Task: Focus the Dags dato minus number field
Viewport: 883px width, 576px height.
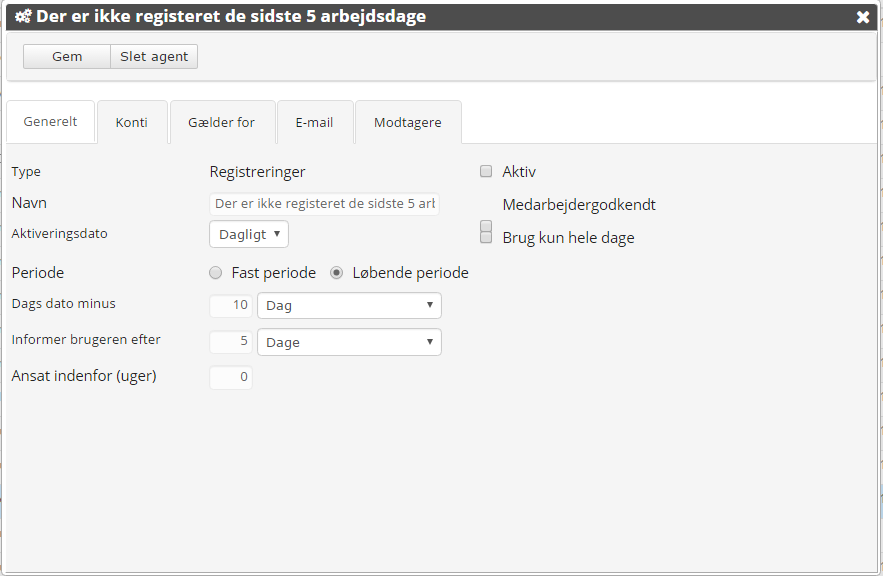Action: point(231,306)
